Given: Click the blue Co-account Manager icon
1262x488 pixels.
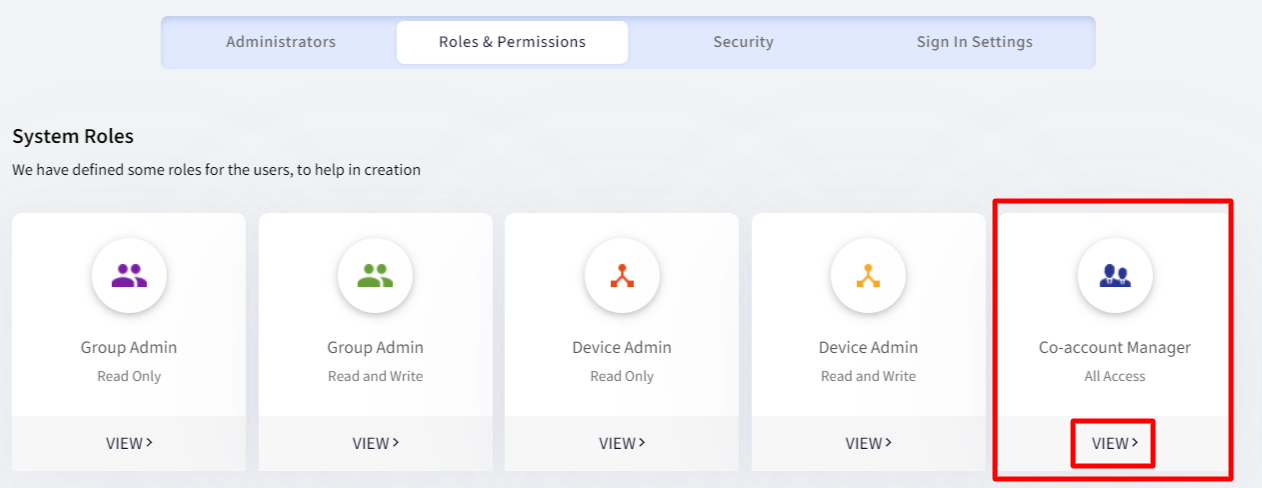Looking at the screenshot, I should click(x=1115, y=275).
